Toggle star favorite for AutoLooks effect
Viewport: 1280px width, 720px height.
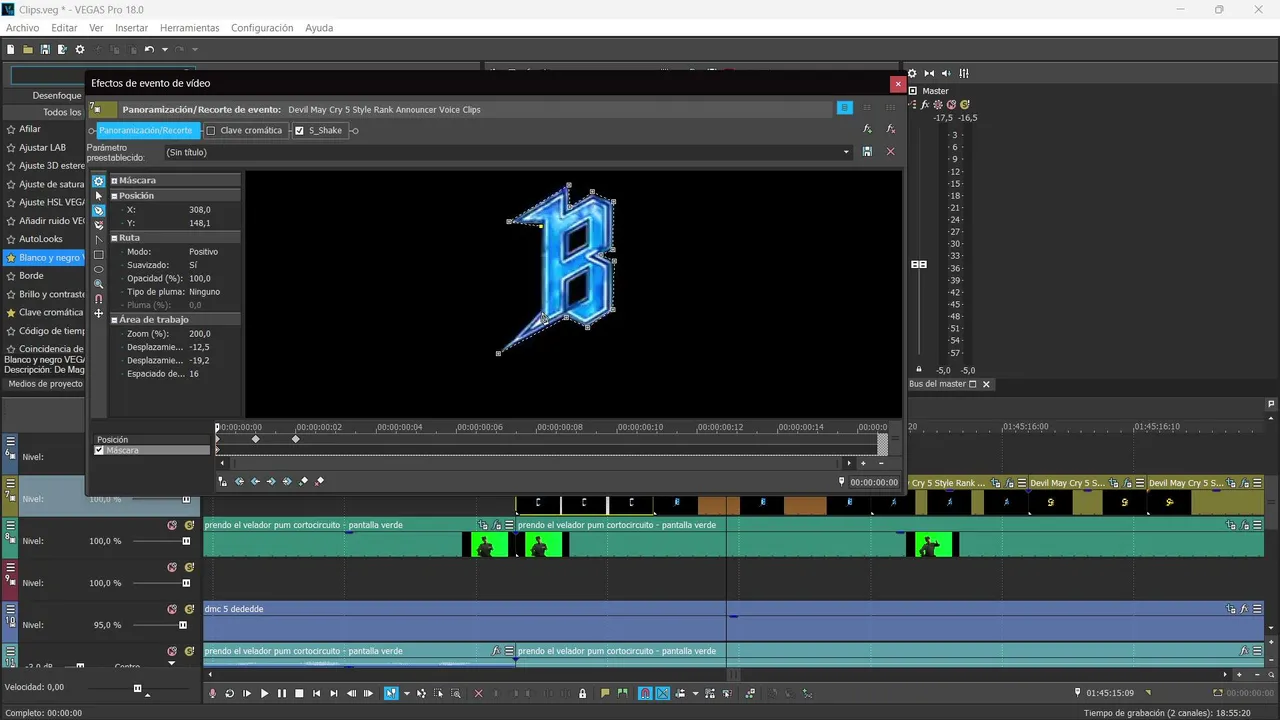click(x=11, y=239)
